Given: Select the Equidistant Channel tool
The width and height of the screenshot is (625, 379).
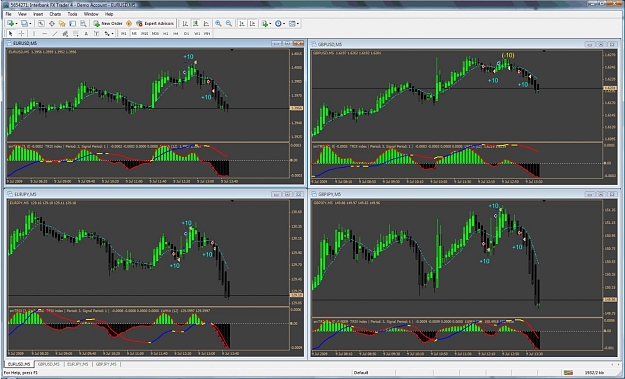Looking at the screenshot, I should click(65, 33).
